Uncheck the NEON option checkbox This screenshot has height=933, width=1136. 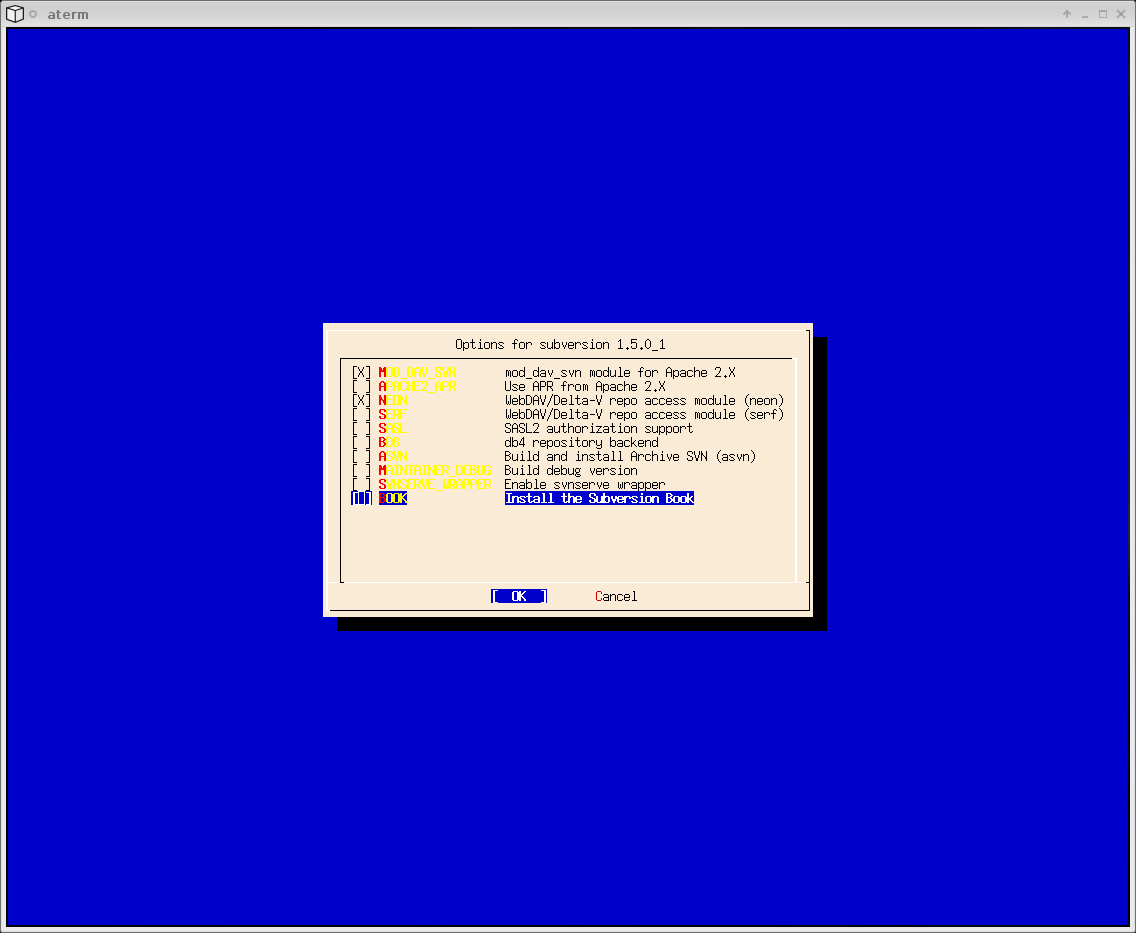coord(361,401)
